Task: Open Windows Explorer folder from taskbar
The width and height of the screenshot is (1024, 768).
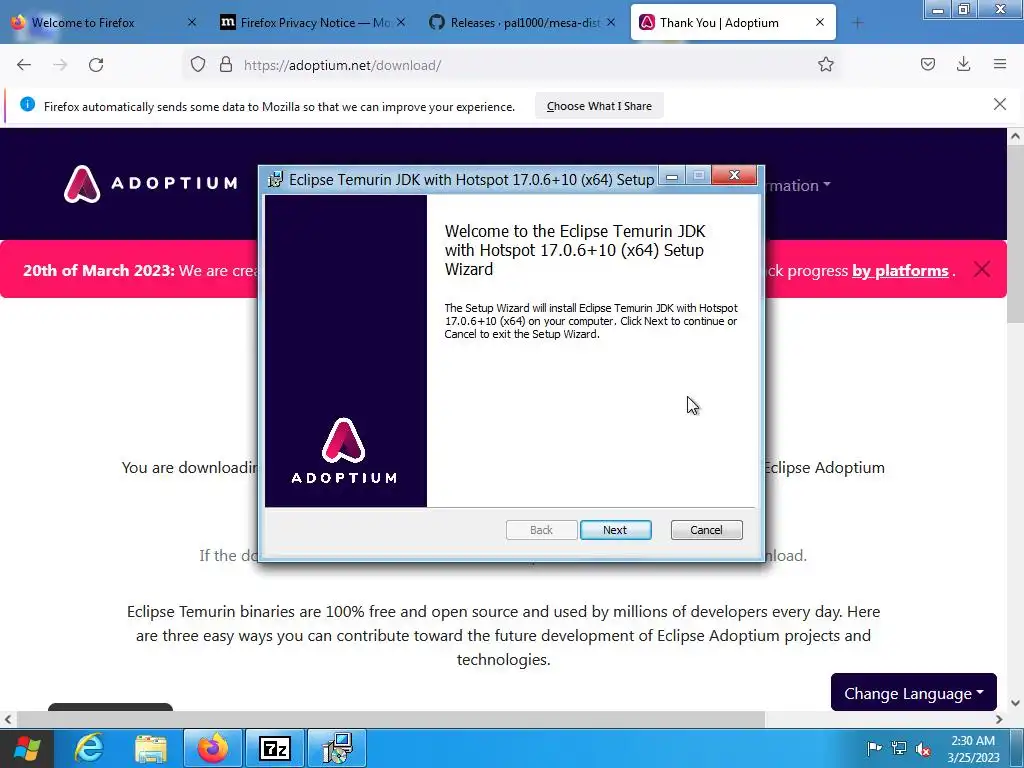Action: [x=151, y=748]
